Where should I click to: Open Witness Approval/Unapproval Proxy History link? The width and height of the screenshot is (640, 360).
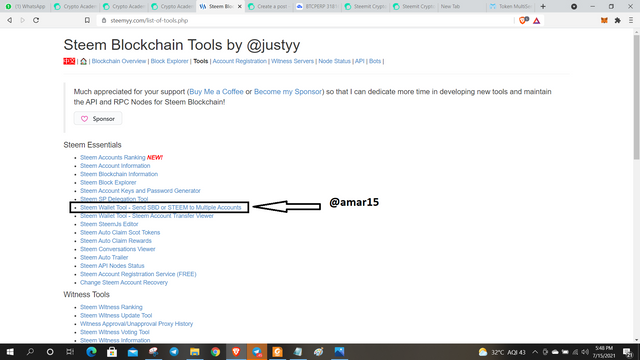click(136, 324)
